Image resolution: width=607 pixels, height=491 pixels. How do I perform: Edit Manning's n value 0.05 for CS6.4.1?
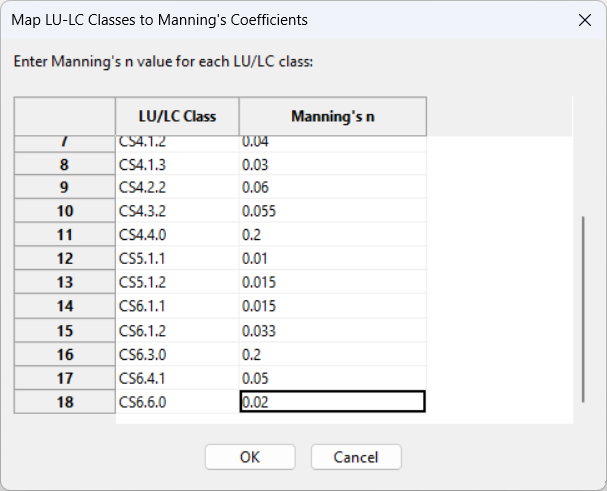point(333,378)
